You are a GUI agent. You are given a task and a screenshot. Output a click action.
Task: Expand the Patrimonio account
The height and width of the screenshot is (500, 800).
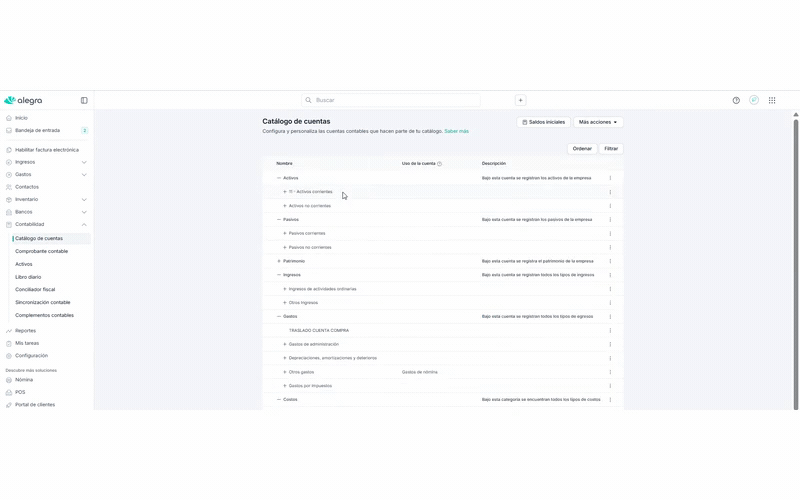coord(279,261)
